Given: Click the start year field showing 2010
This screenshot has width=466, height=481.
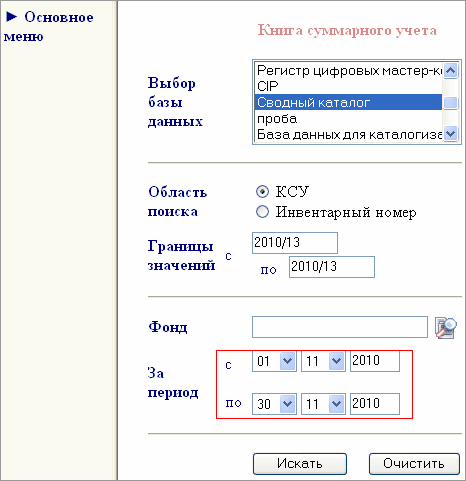Looking at the screenshot, I should [375, 361].
